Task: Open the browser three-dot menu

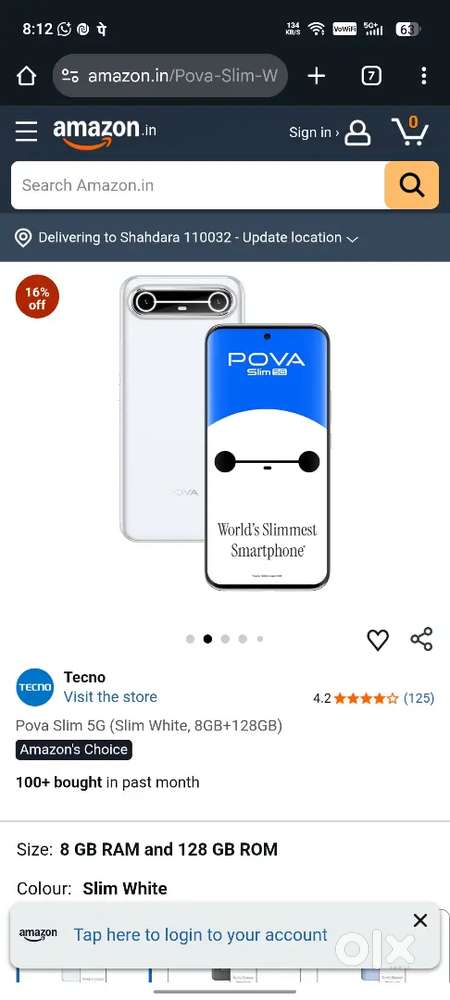Action: tap(424, 77)
